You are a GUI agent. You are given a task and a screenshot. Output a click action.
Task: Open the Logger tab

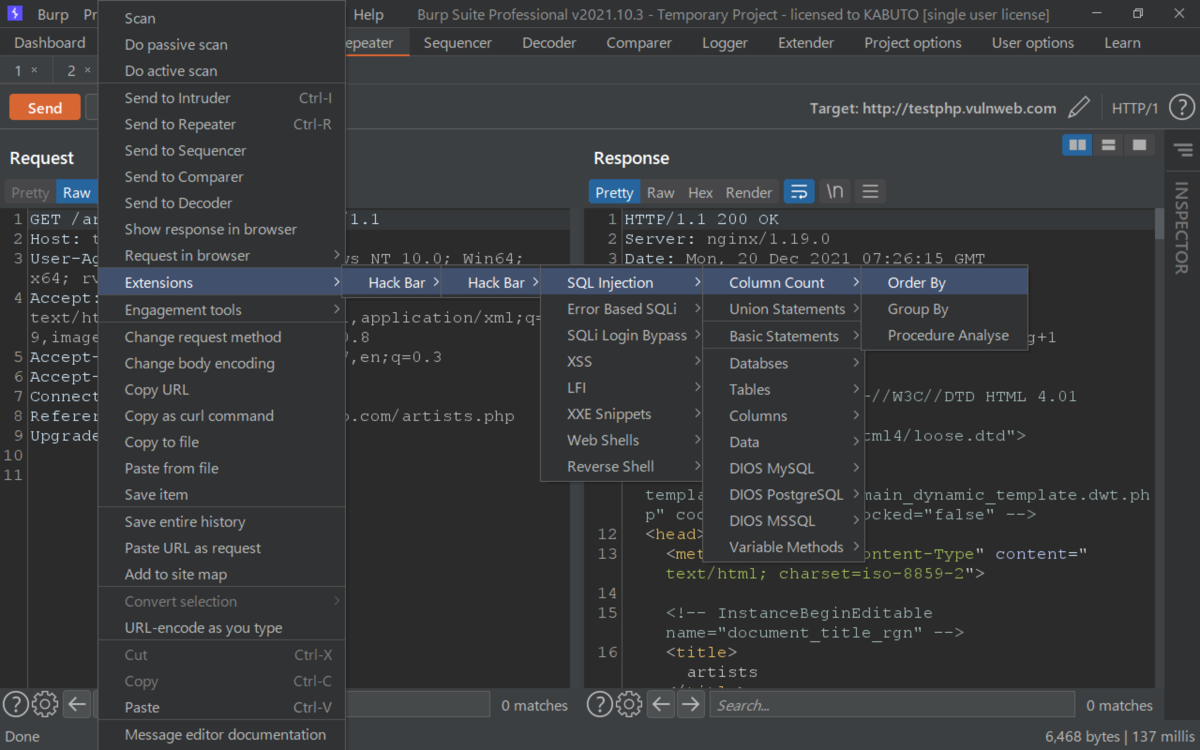pos(725,43)
